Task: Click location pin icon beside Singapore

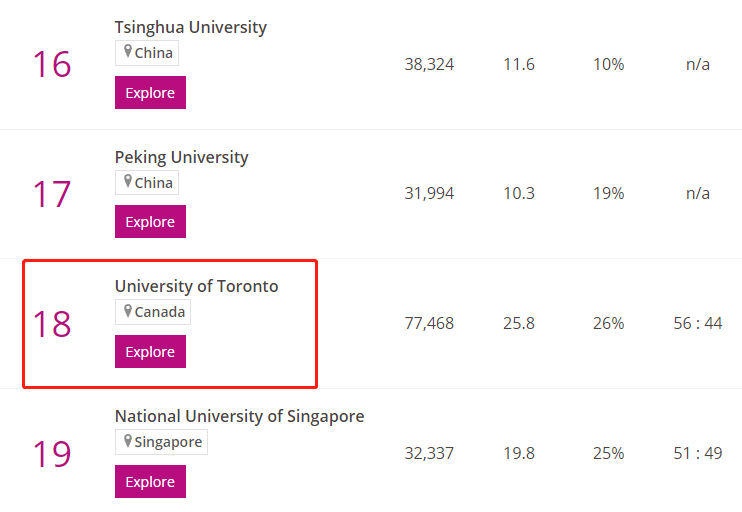Action: [128, 441]
